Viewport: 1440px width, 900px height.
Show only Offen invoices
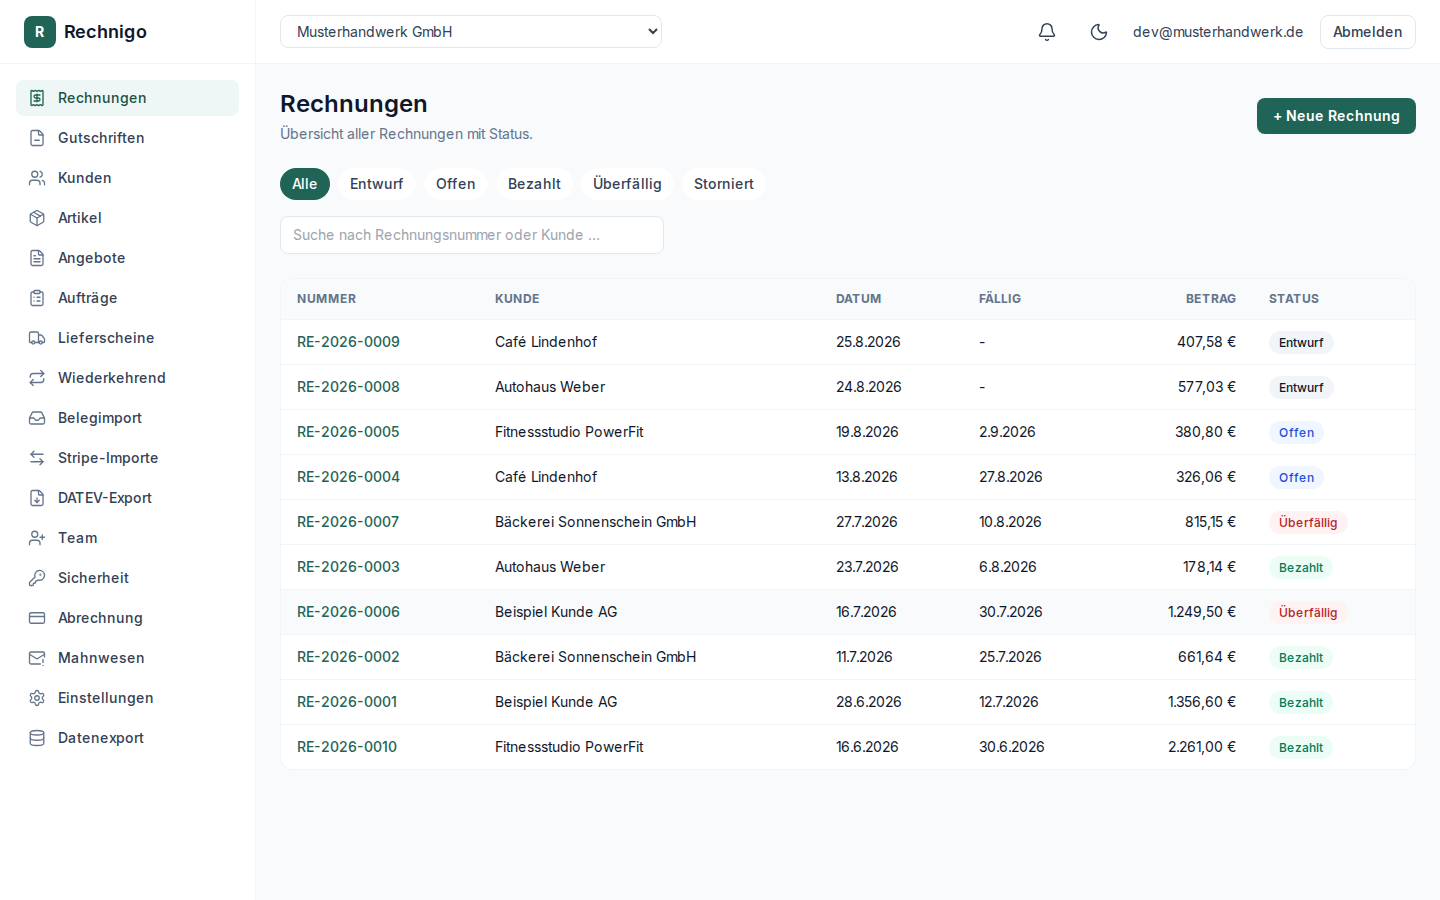pos(455,184)
